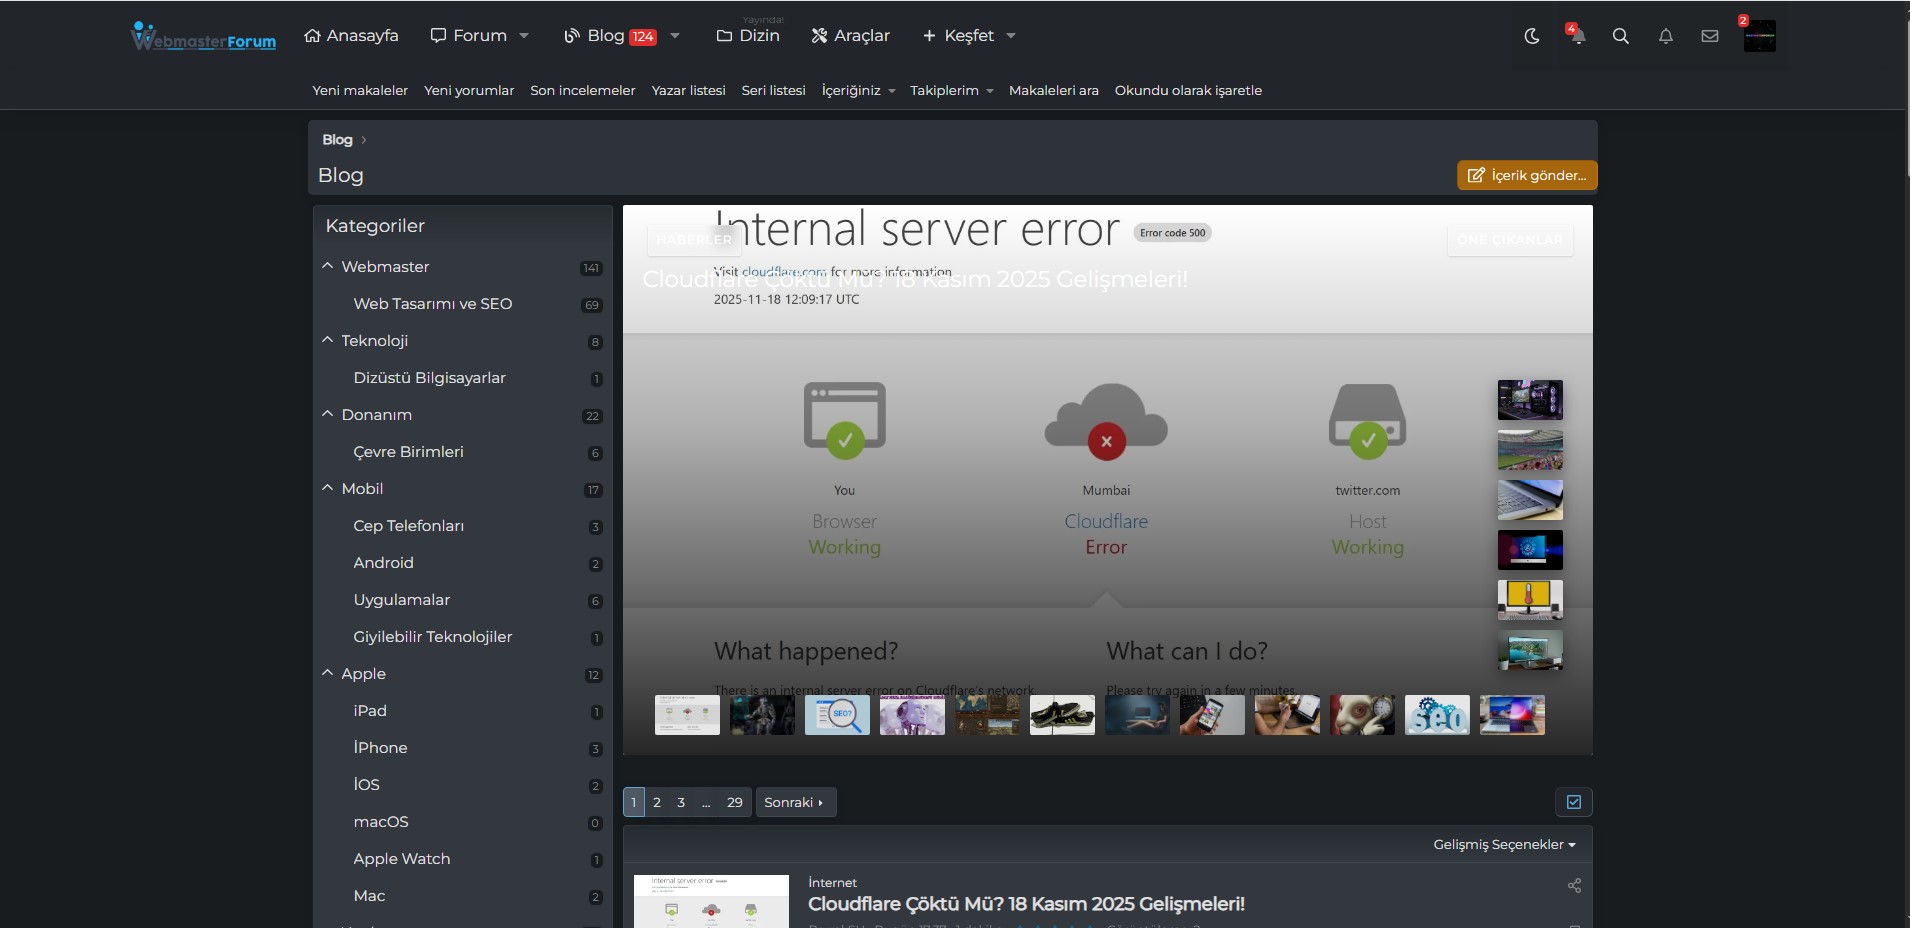Viewport: 1910px width, 928px height.
Task: Open the Cep Telefonları category
Action: coord(408,526)
